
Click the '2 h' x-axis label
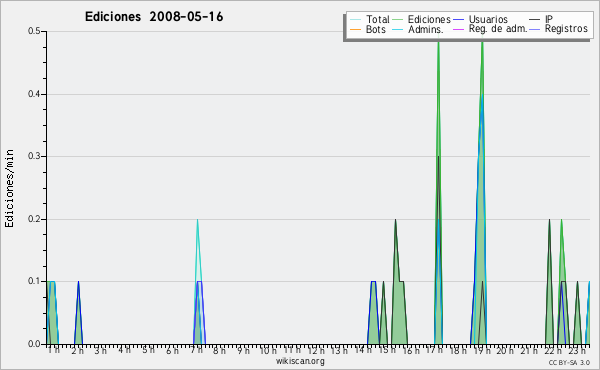77,350
